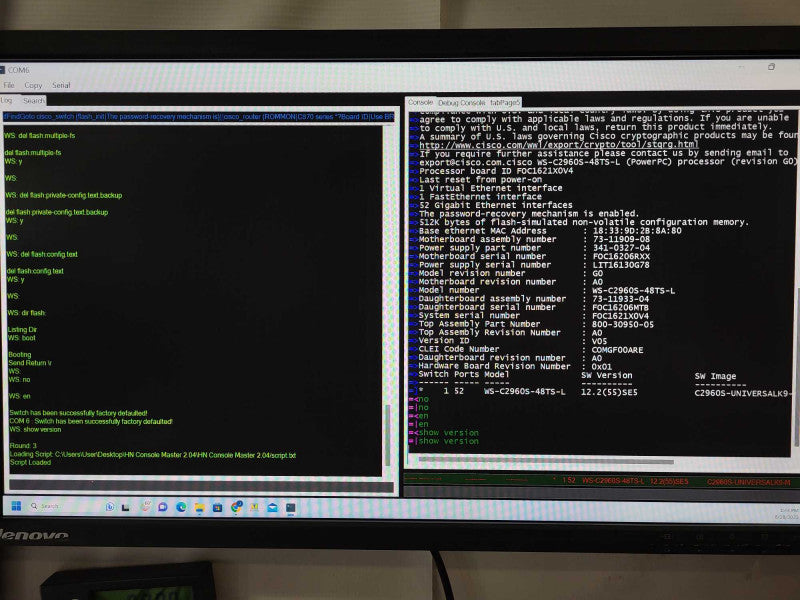Click SW Version 12.2(55)SE5 in table
This screenshot has height=600, width=800.
609,392
